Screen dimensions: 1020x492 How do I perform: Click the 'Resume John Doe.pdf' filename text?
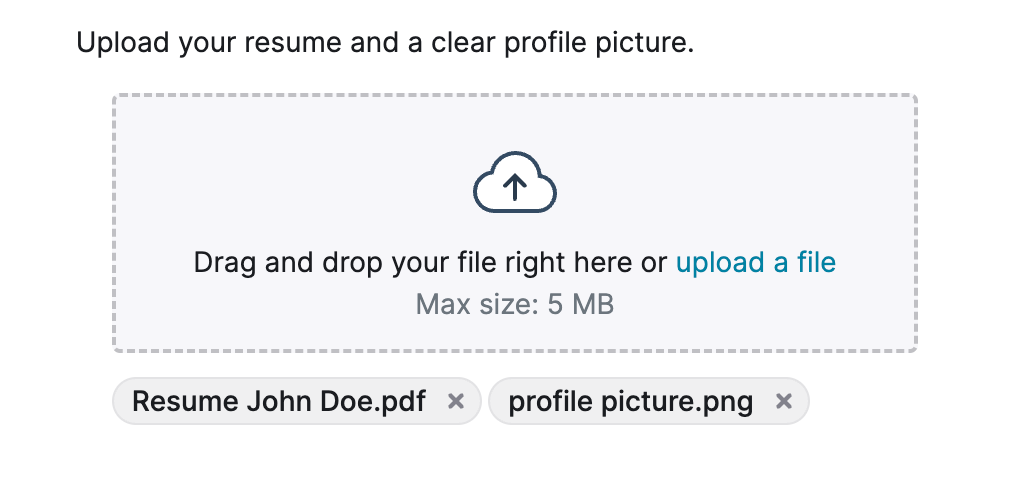(x=279, y=402)
